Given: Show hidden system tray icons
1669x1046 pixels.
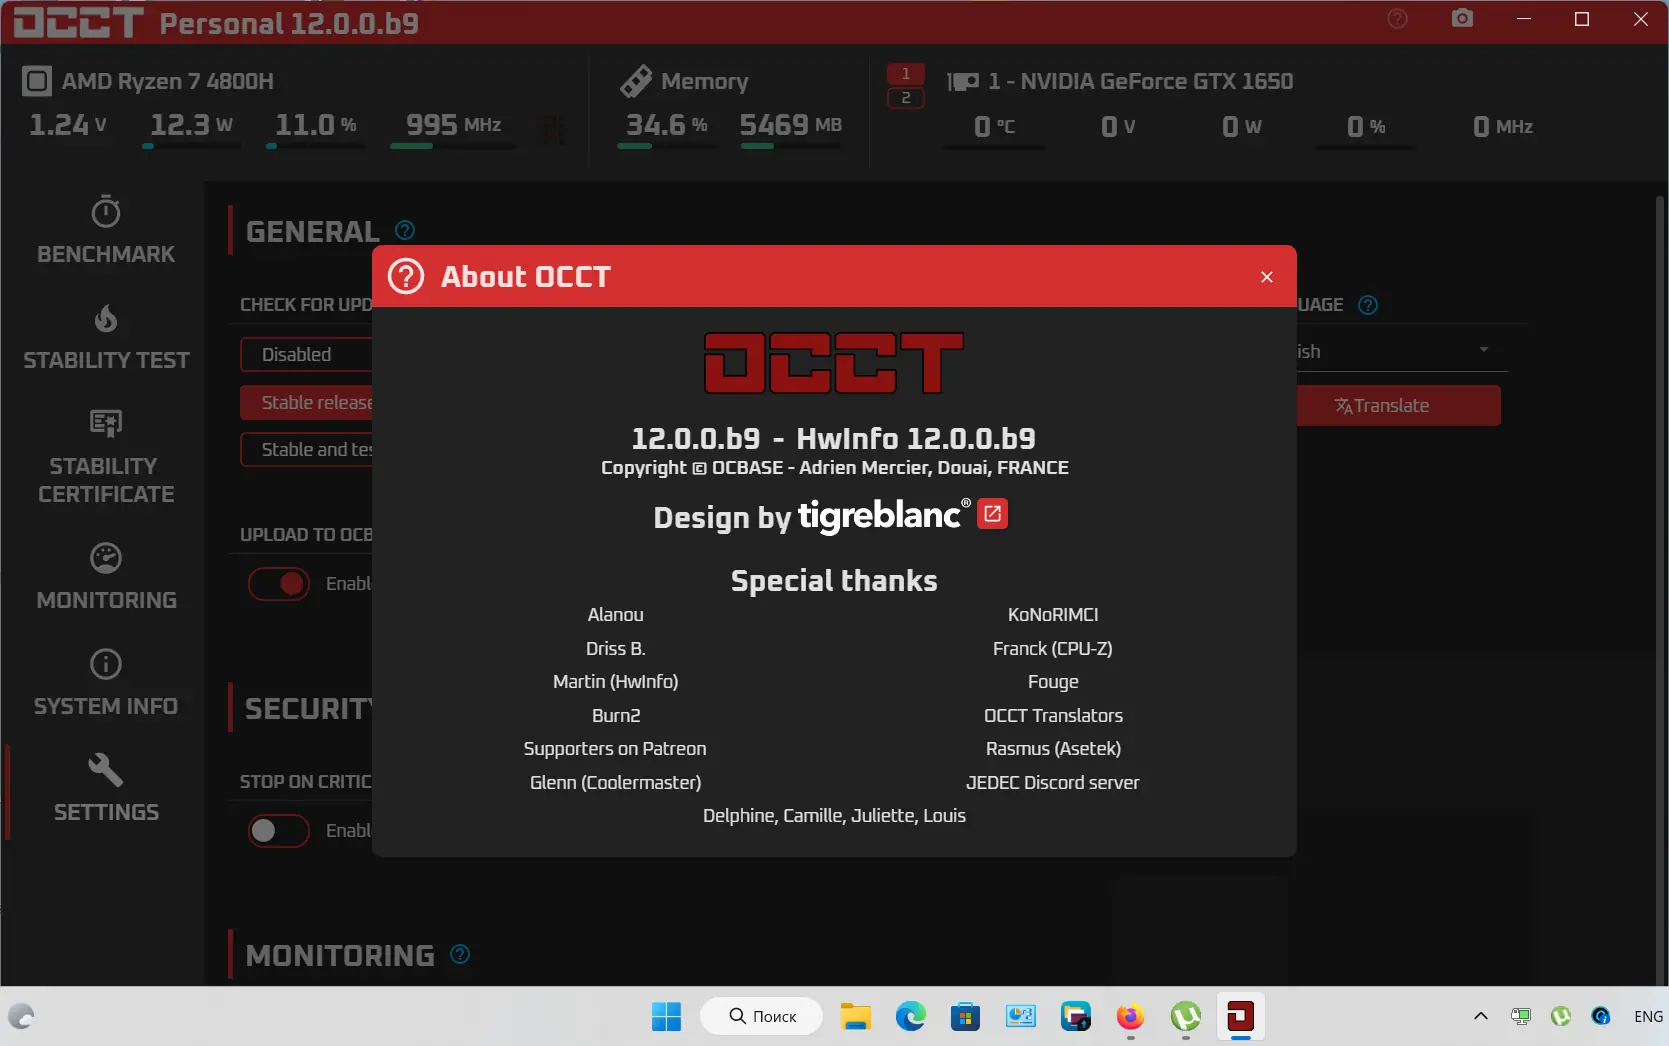Looking at the screenshot, I should 1481,1016.
